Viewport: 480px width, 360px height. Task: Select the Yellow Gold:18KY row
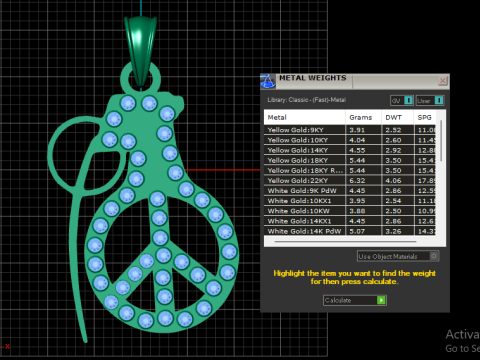[350, 160]
